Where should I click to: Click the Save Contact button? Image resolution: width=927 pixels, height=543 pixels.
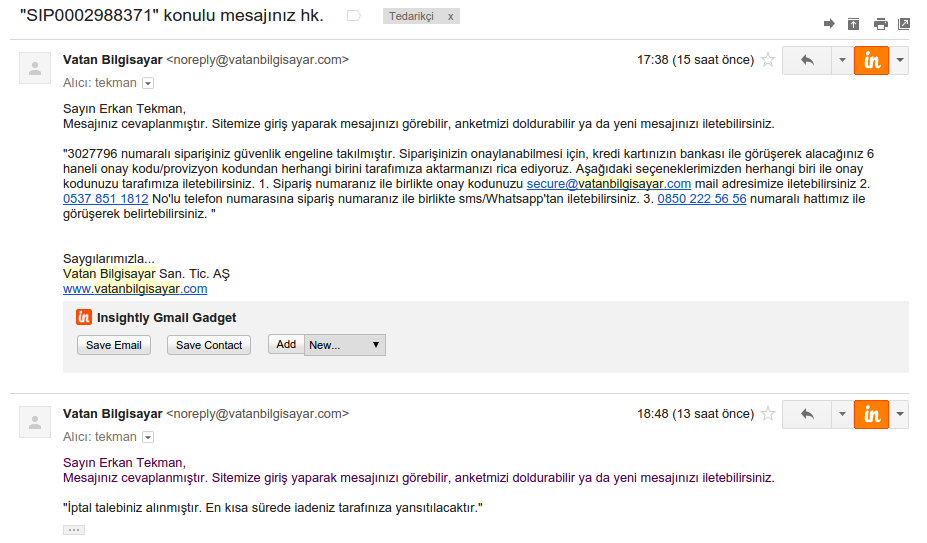coord(209,345)
